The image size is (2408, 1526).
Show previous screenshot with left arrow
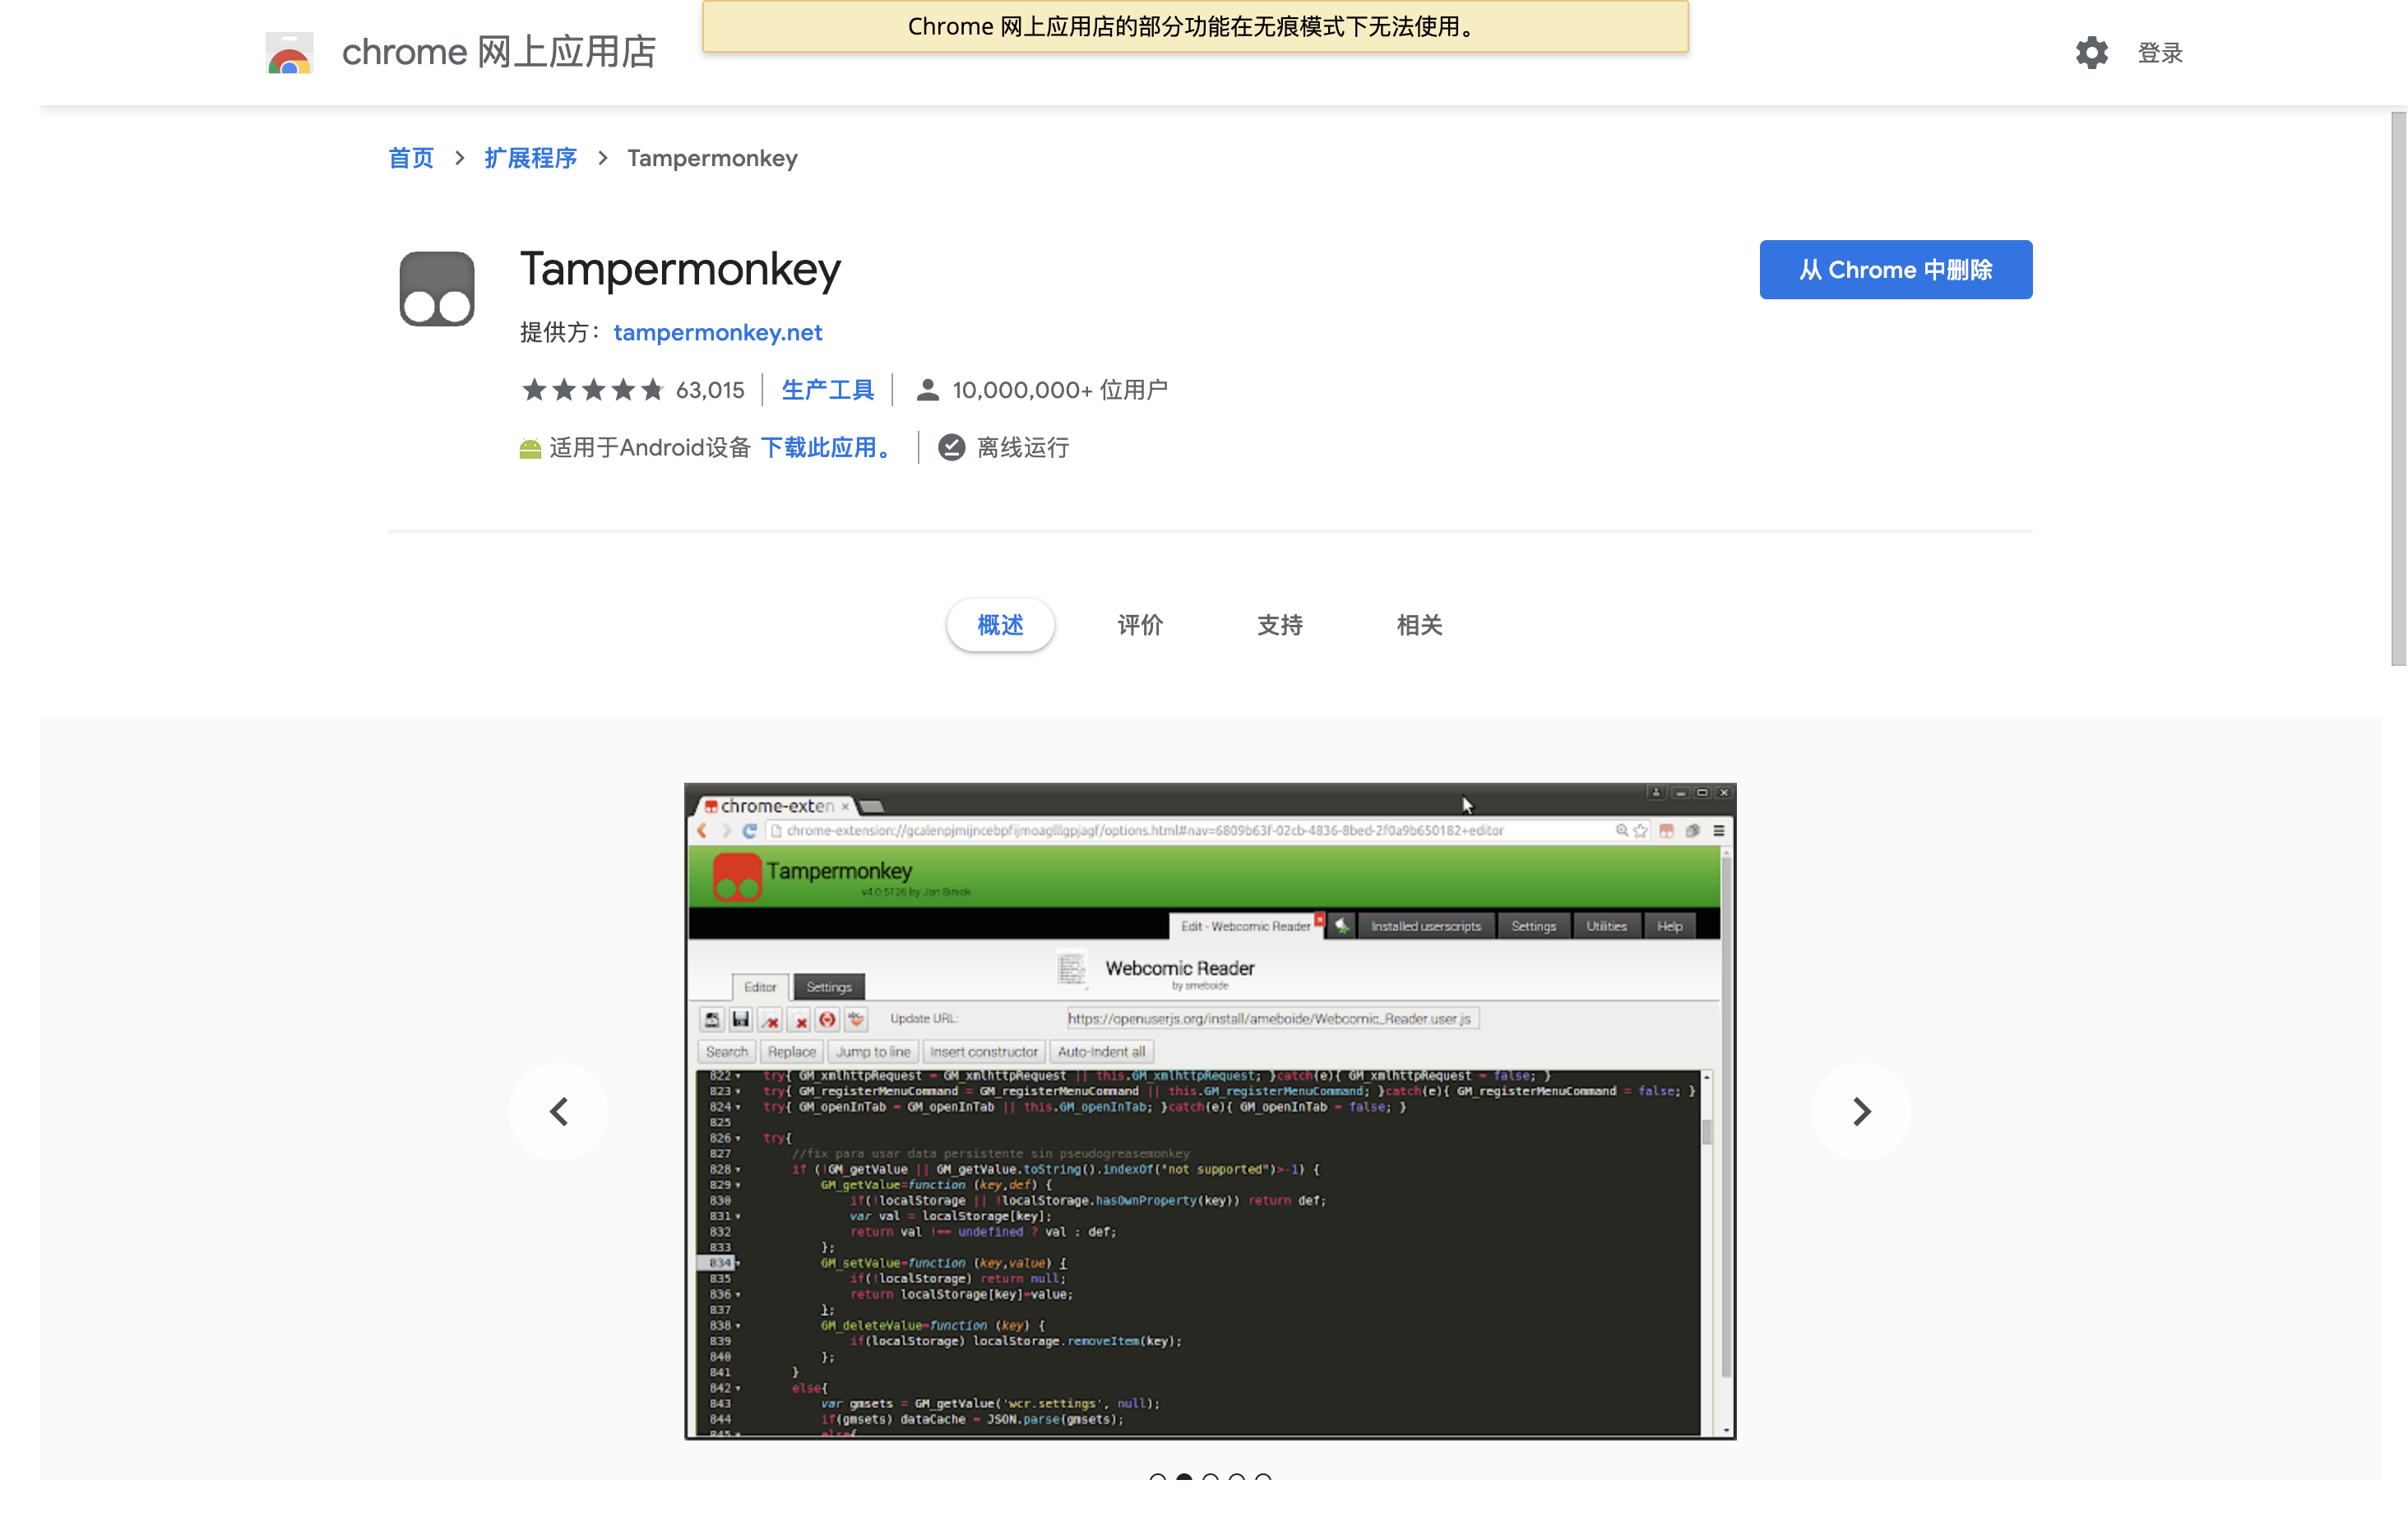(559, 1111)
